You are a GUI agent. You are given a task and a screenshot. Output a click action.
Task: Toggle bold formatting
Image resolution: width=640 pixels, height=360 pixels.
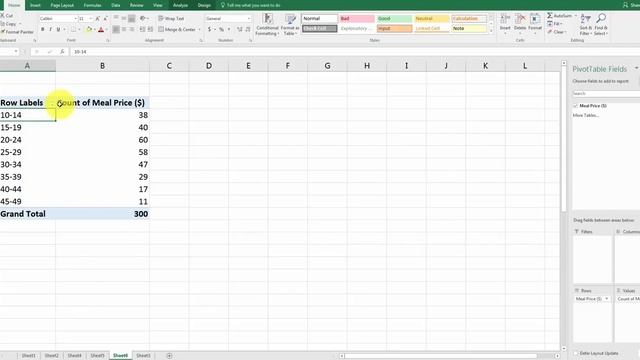[x=42, y=29]
